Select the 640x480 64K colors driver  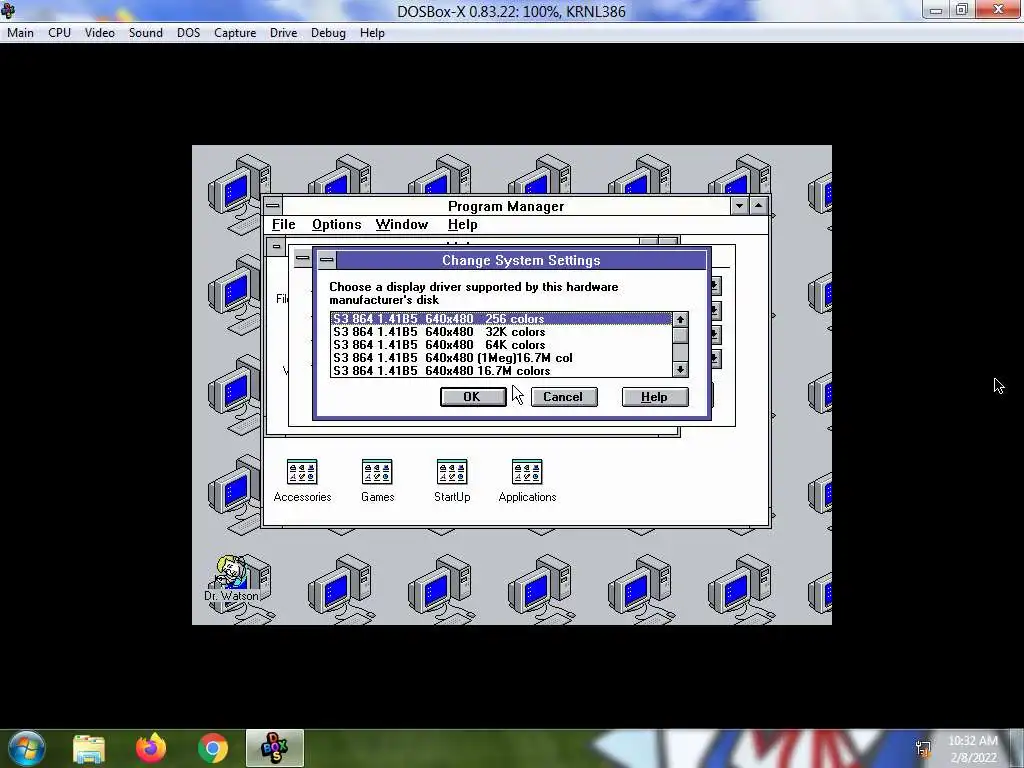click(x=501, y=345)
